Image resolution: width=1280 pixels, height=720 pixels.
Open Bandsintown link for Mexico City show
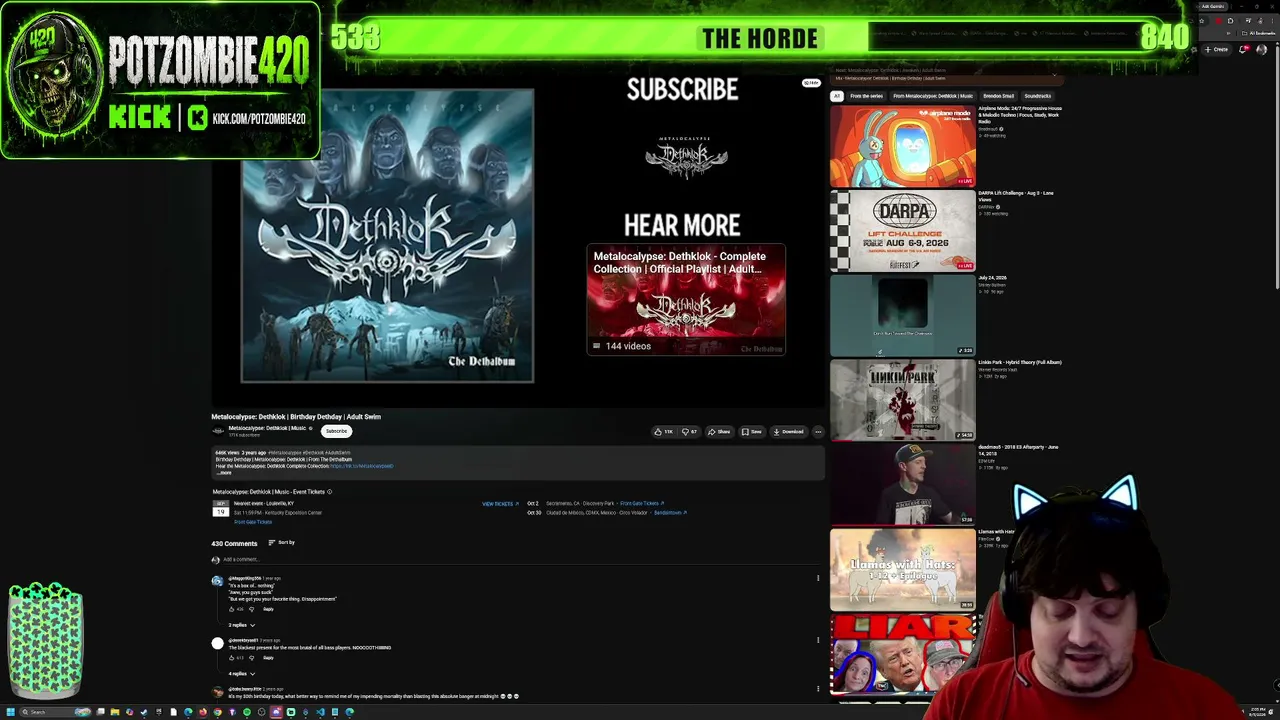coord(669,513)
